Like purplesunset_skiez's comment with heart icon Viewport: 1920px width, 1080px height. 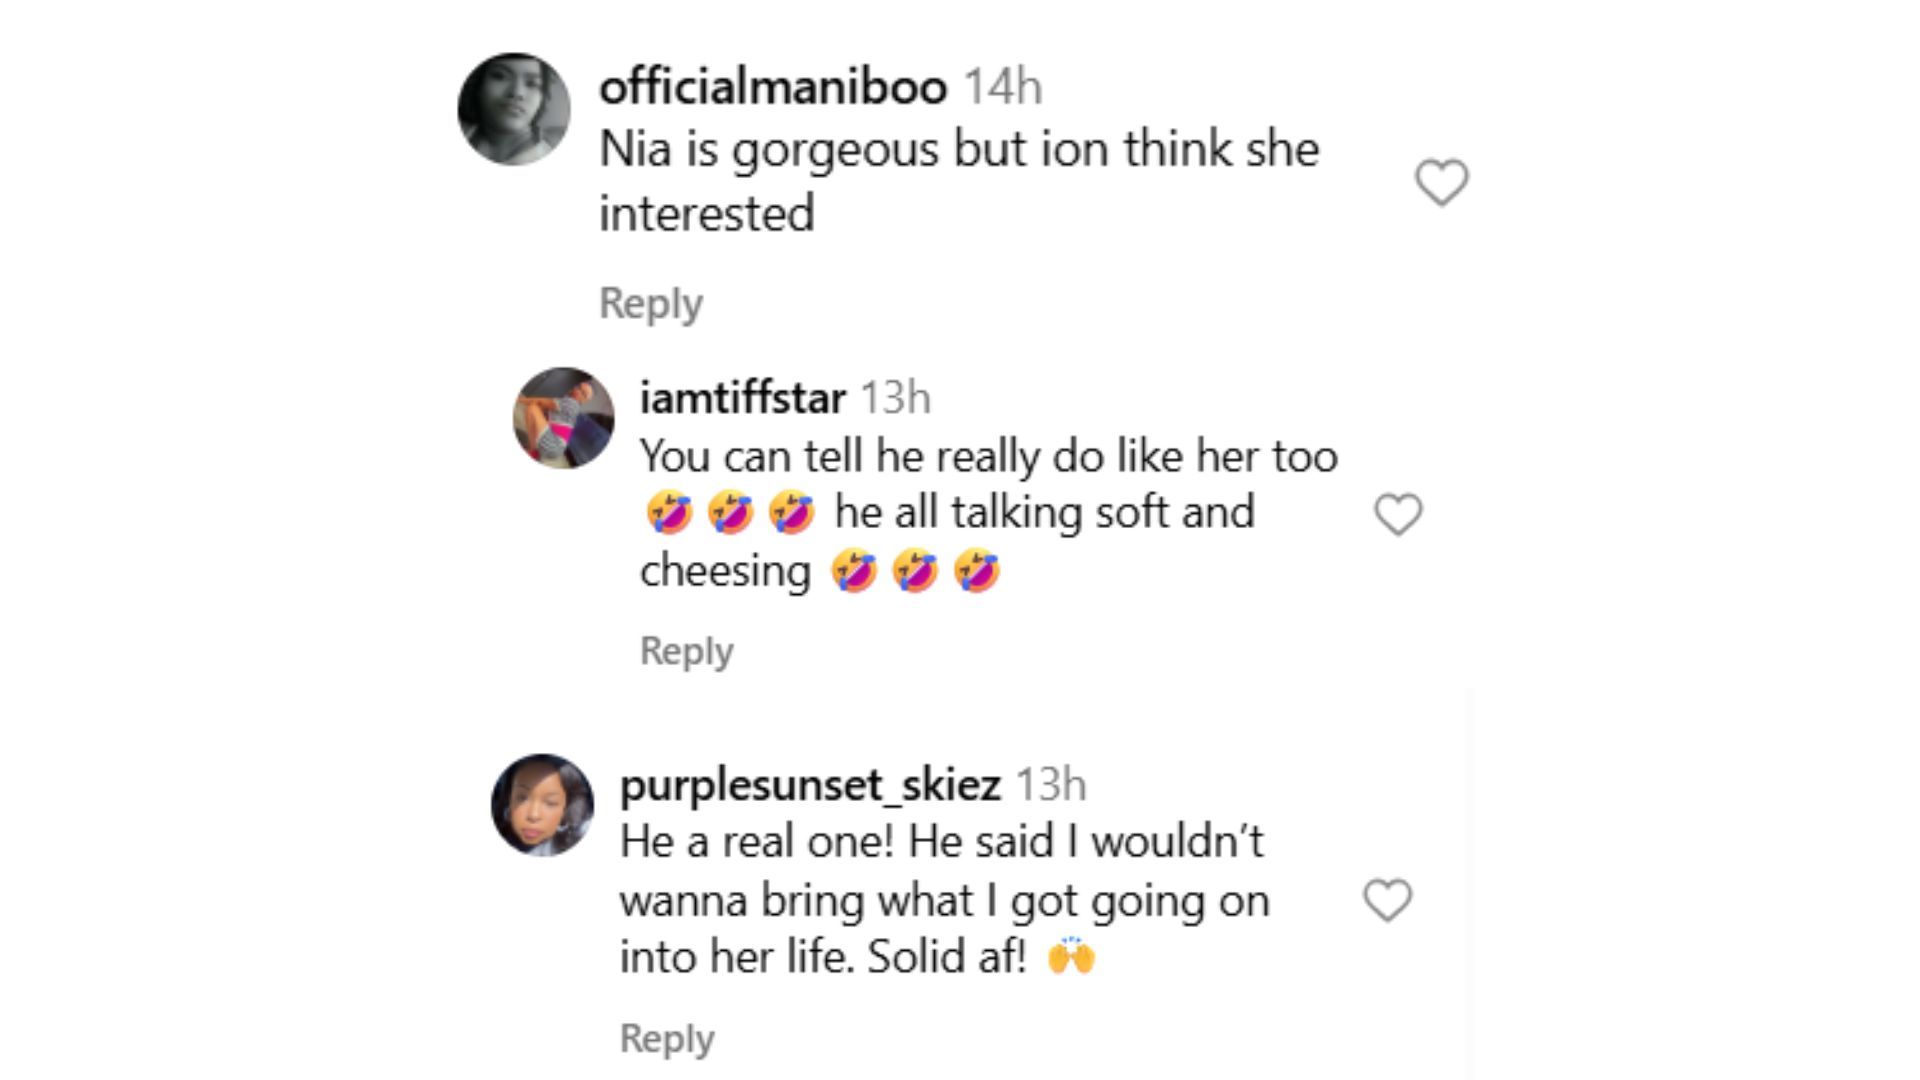click(1387, 900)
